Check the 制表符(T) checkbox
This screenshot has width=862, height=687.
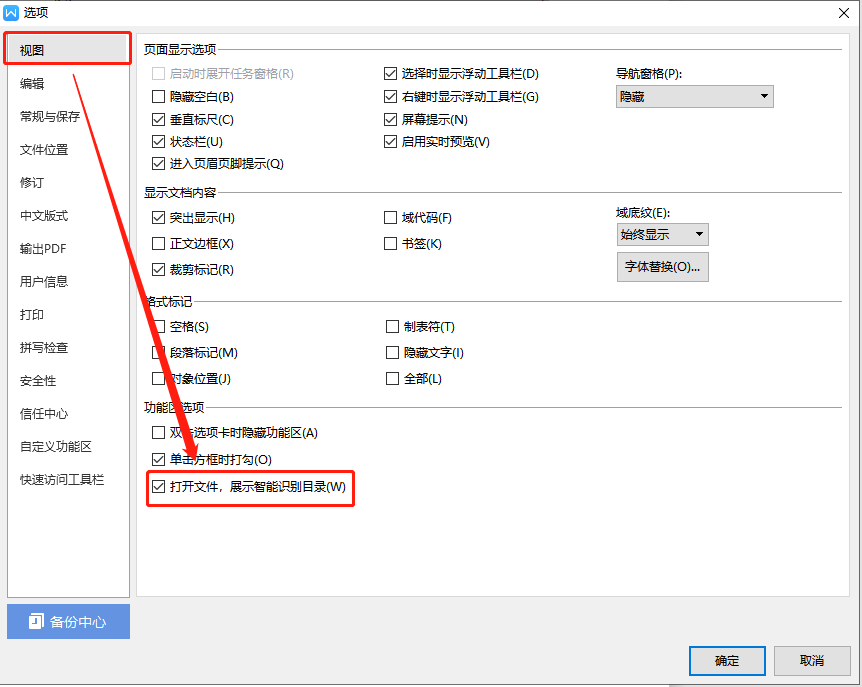pyautogui.click(x=393, y=327)
